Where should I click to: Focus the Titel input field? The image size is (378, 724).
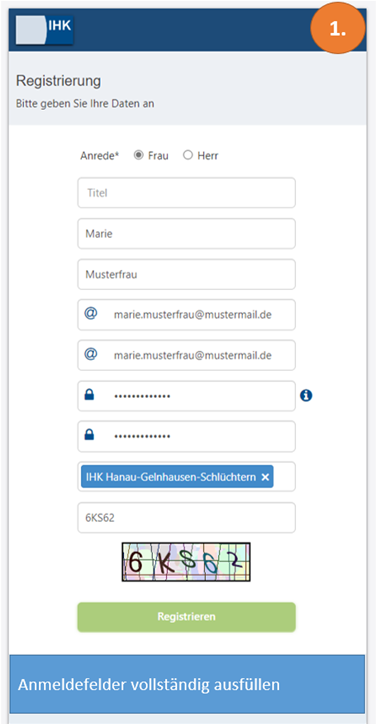186,193
